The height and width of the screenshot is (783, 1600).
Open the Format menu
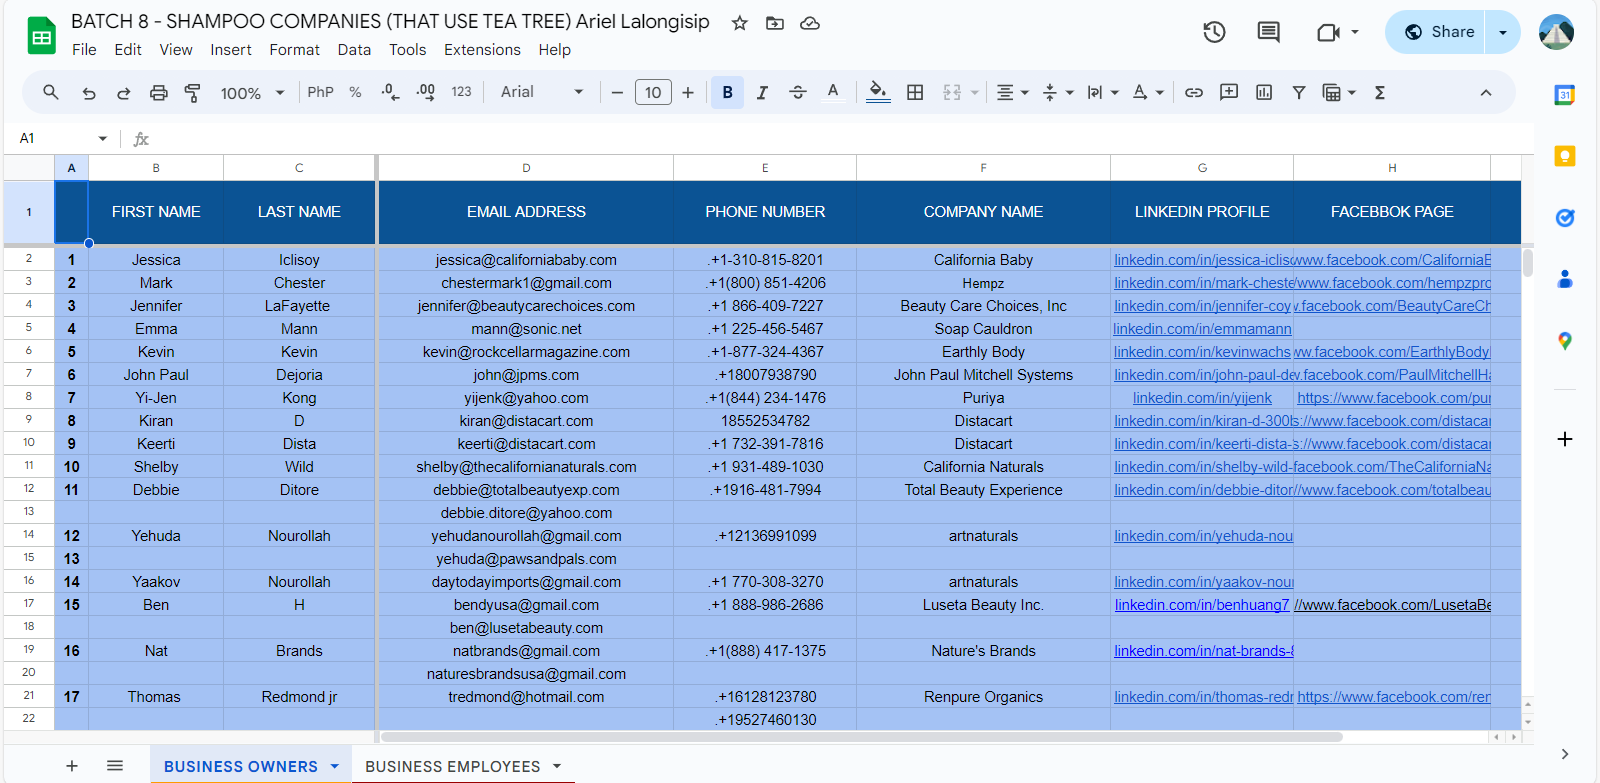(x=295, y=50)
